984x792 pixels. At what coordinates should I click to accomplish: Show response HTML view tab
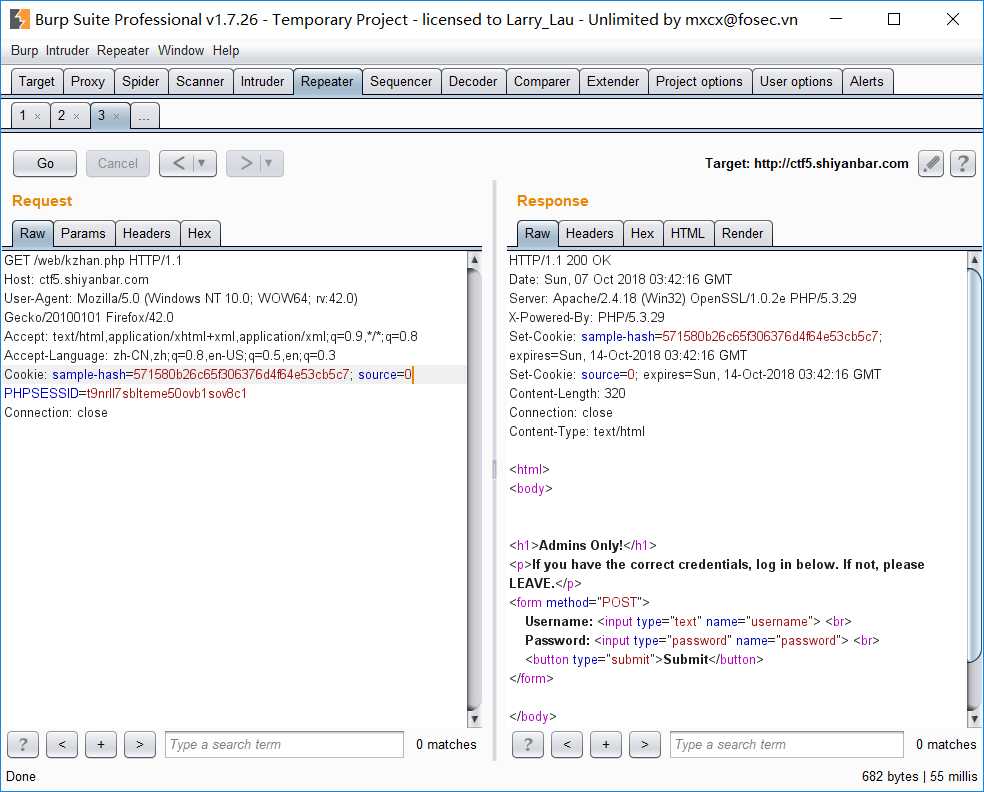pyautogui.click(x=688, y=233)
